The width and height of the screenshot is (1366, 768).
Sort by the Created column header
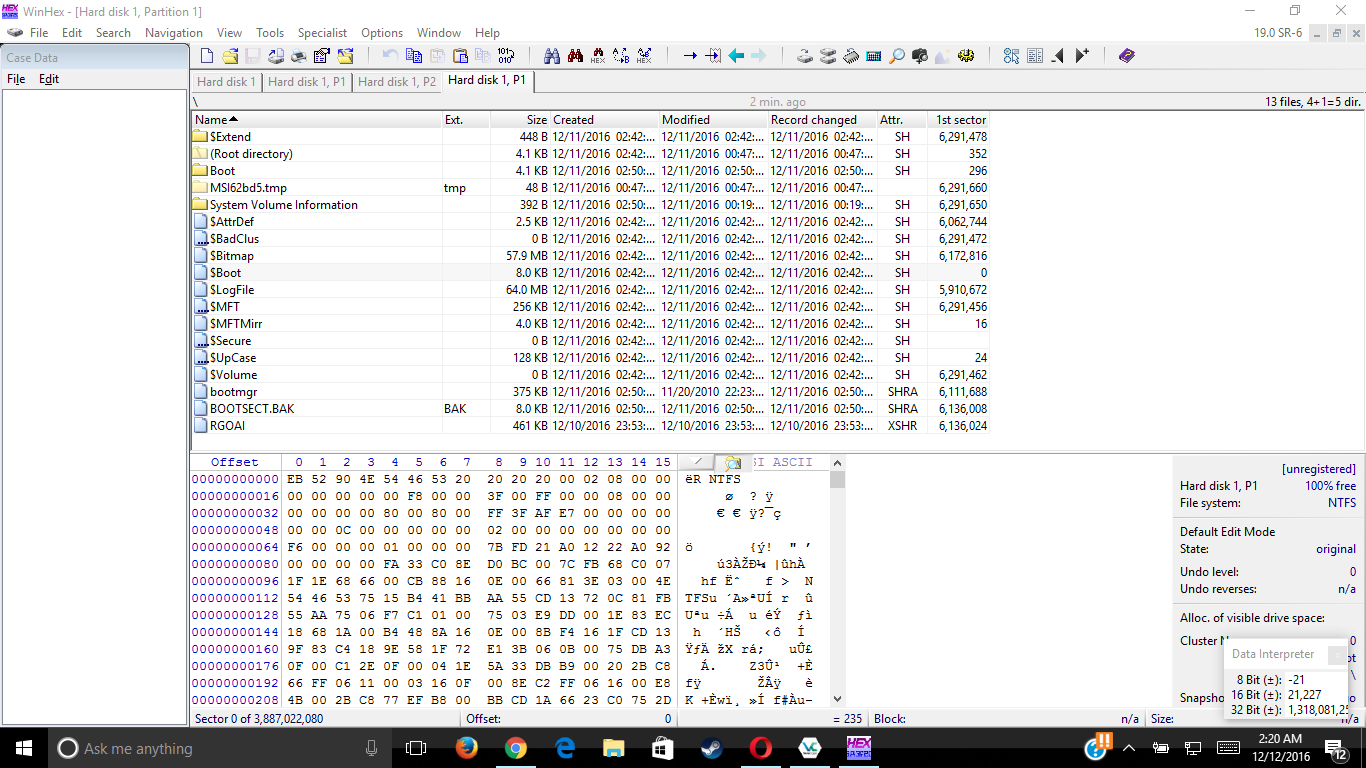pos(605,120)
